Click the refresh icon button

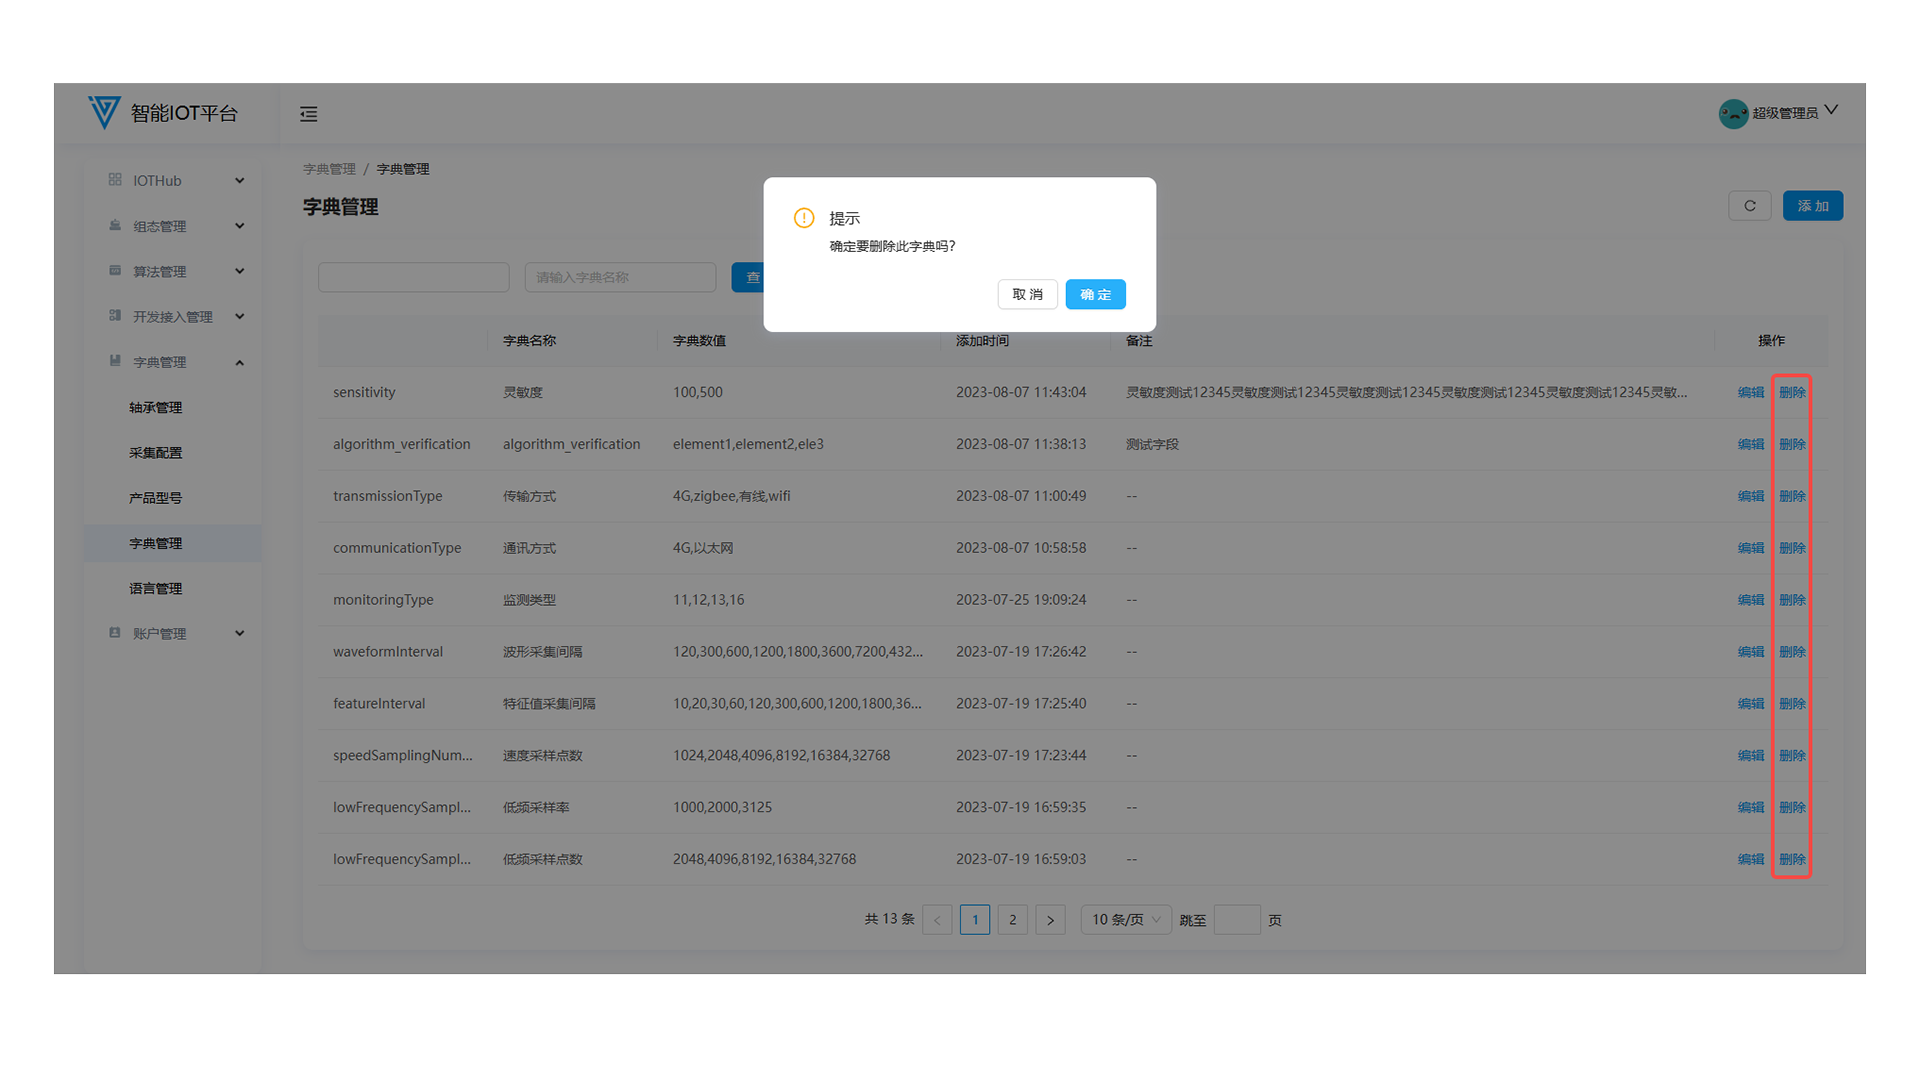1749,206
